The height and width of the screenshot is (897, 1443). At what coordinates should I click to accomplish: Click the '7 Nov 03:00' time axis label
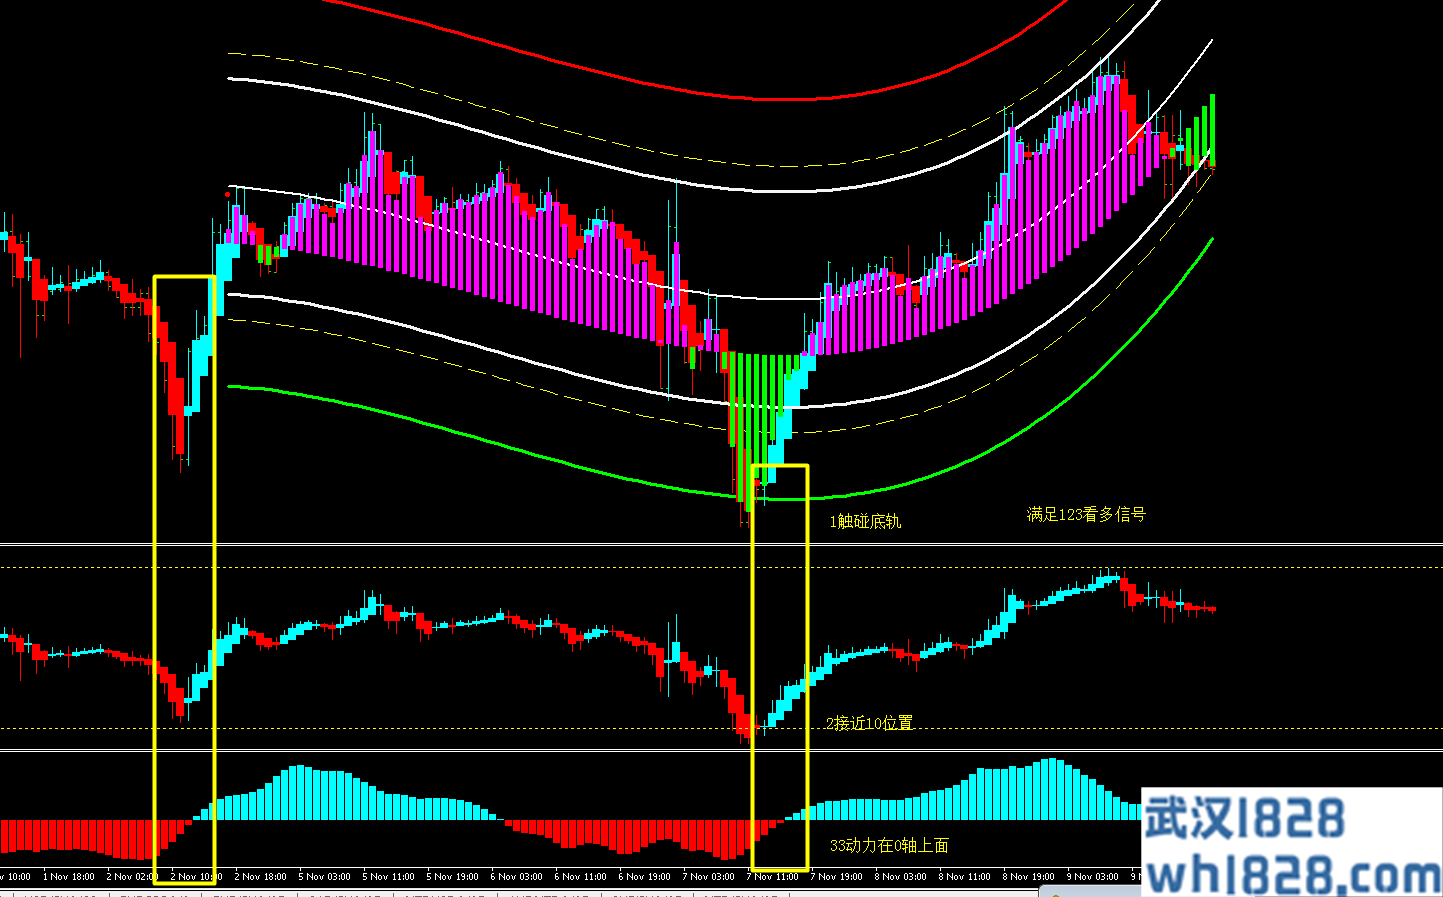[708, 877]
